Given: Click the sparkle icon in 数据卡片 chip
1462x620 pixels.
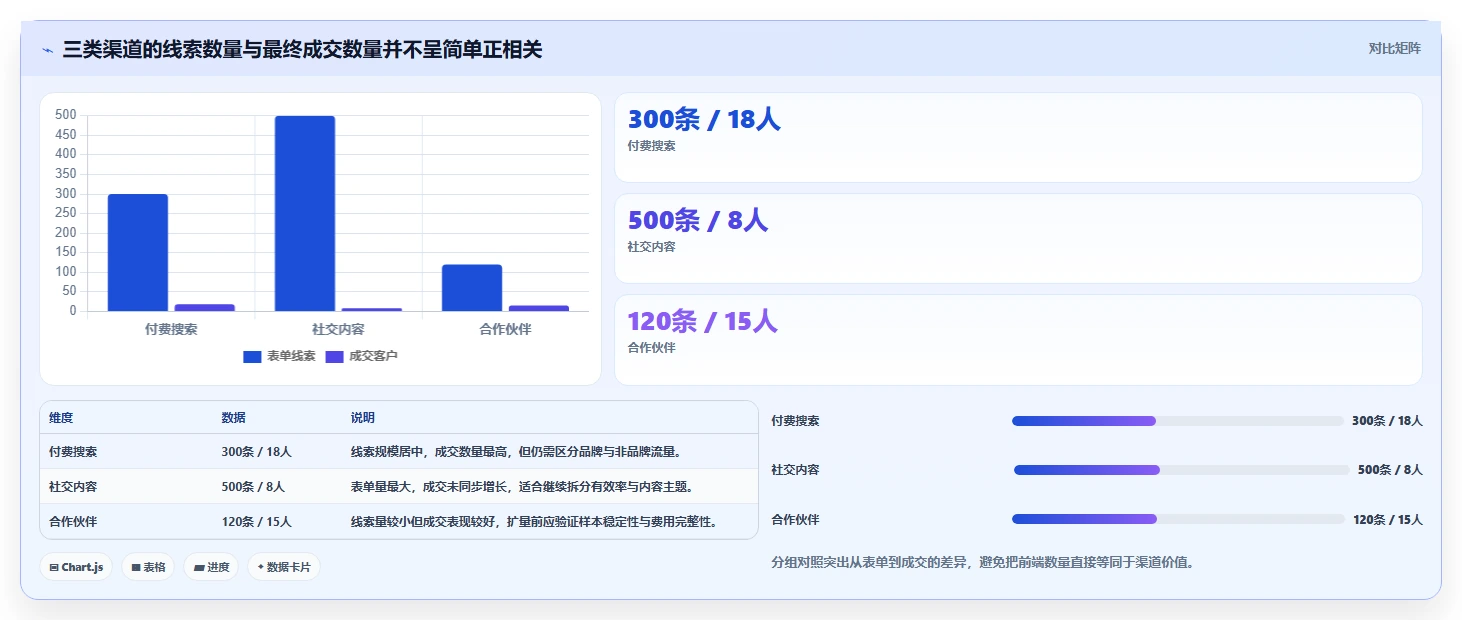Looking at the screenshot, I should [261, 567].
